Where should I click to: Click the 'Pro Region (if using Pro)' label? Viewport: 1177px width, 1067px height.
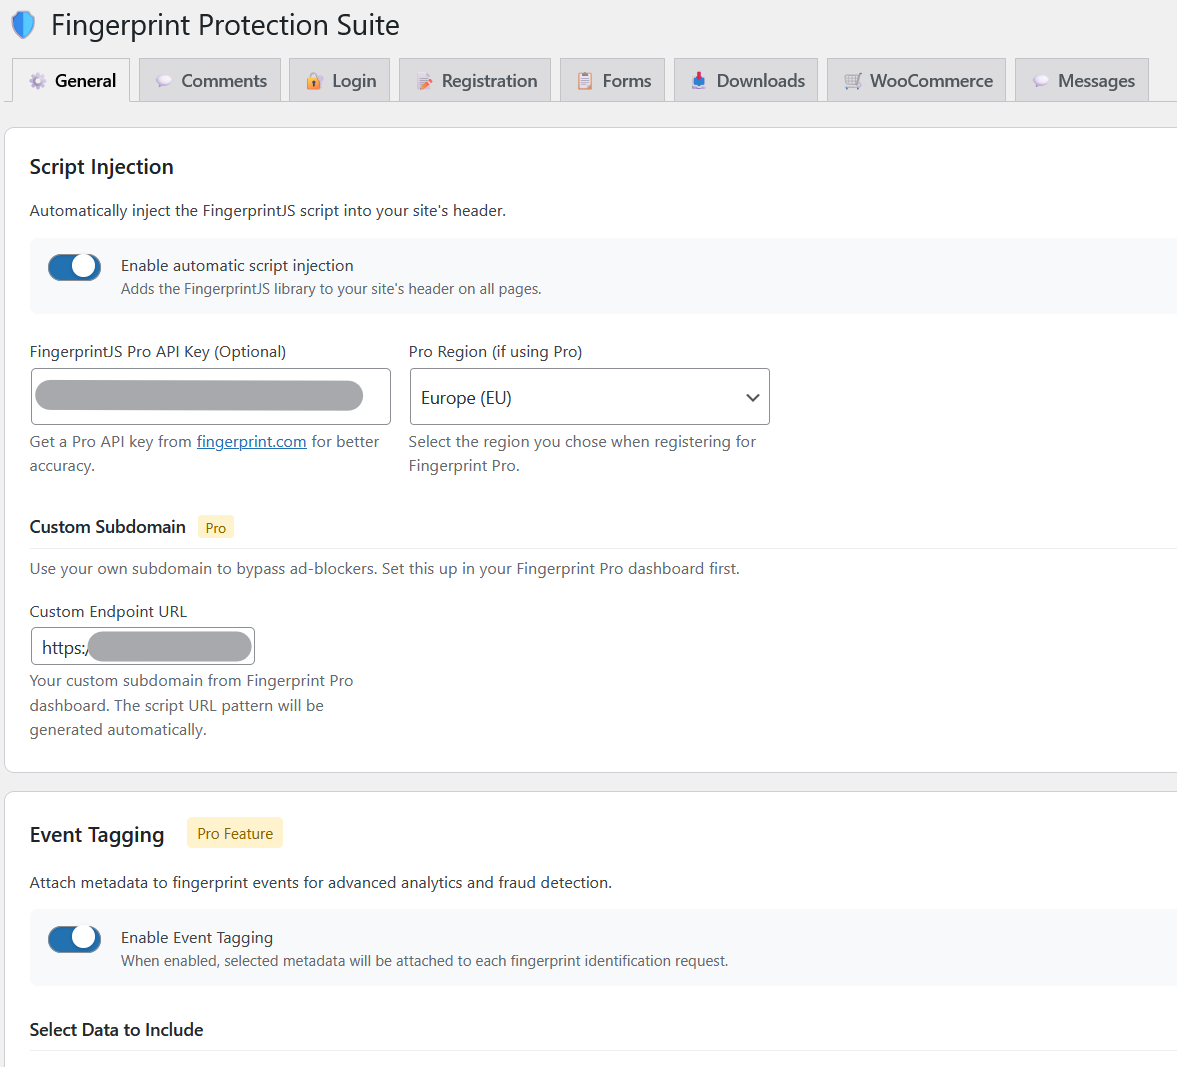(x=495, y=351)
